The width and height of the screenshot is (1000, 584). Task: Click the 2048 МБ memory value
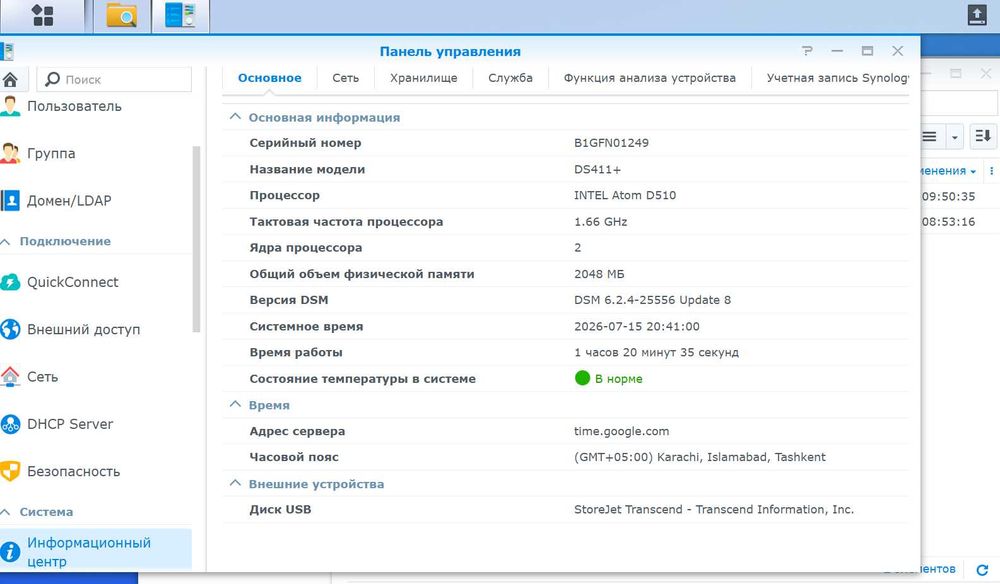(599, 274)
